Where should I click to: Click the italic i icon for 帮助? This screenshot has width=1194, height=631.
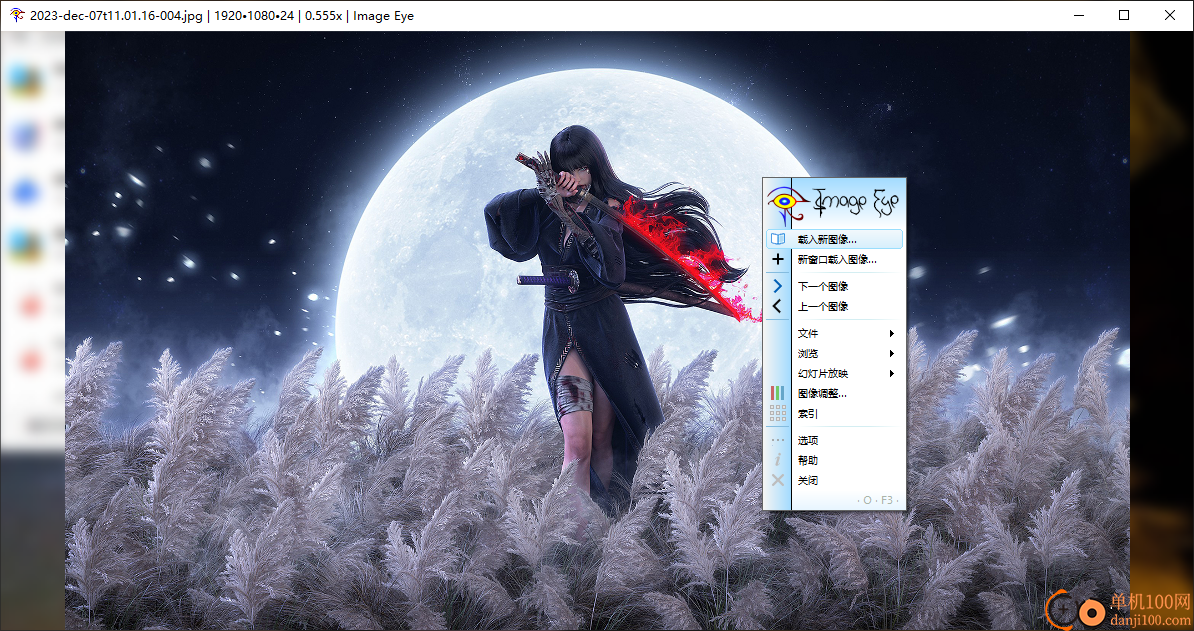pos(777,460)
